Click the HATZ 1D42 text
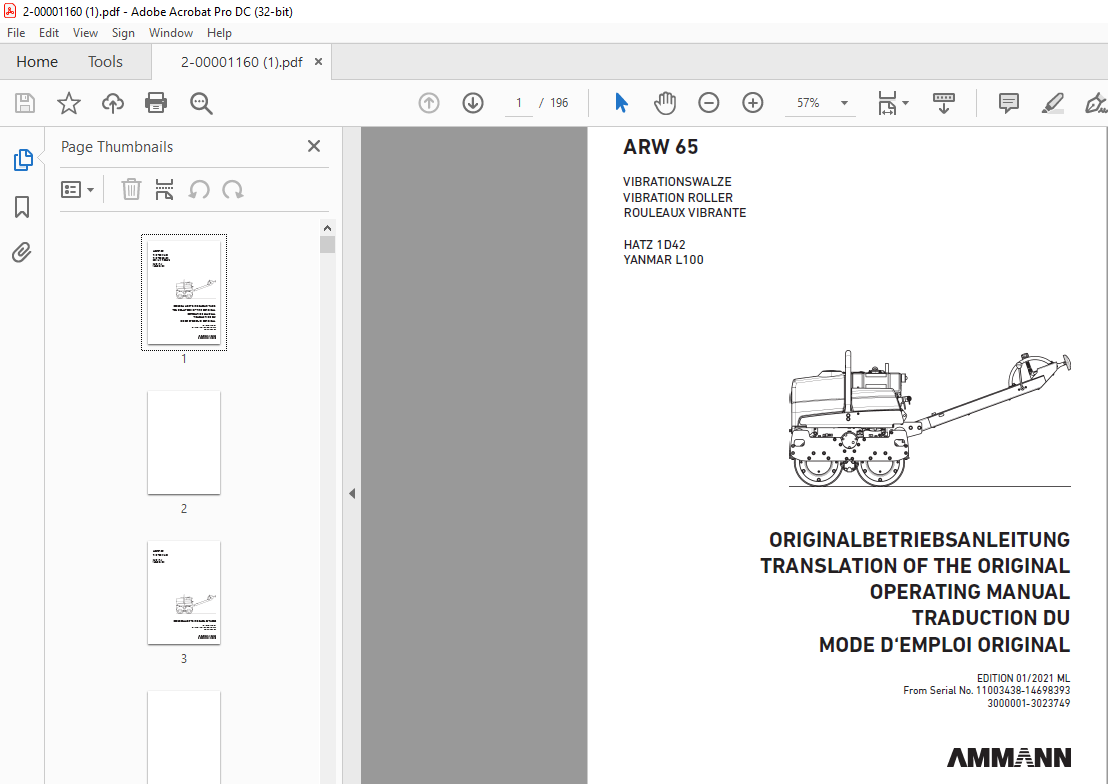Viewport: 1108px width, 784px height. pos(654,245)
